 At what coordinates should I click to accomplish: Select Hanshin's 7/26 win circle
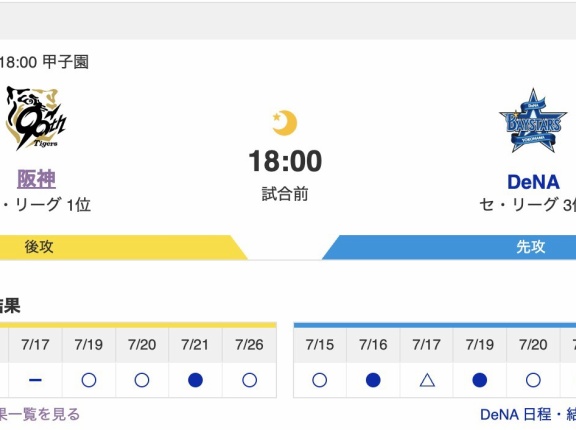coord(249,380)
